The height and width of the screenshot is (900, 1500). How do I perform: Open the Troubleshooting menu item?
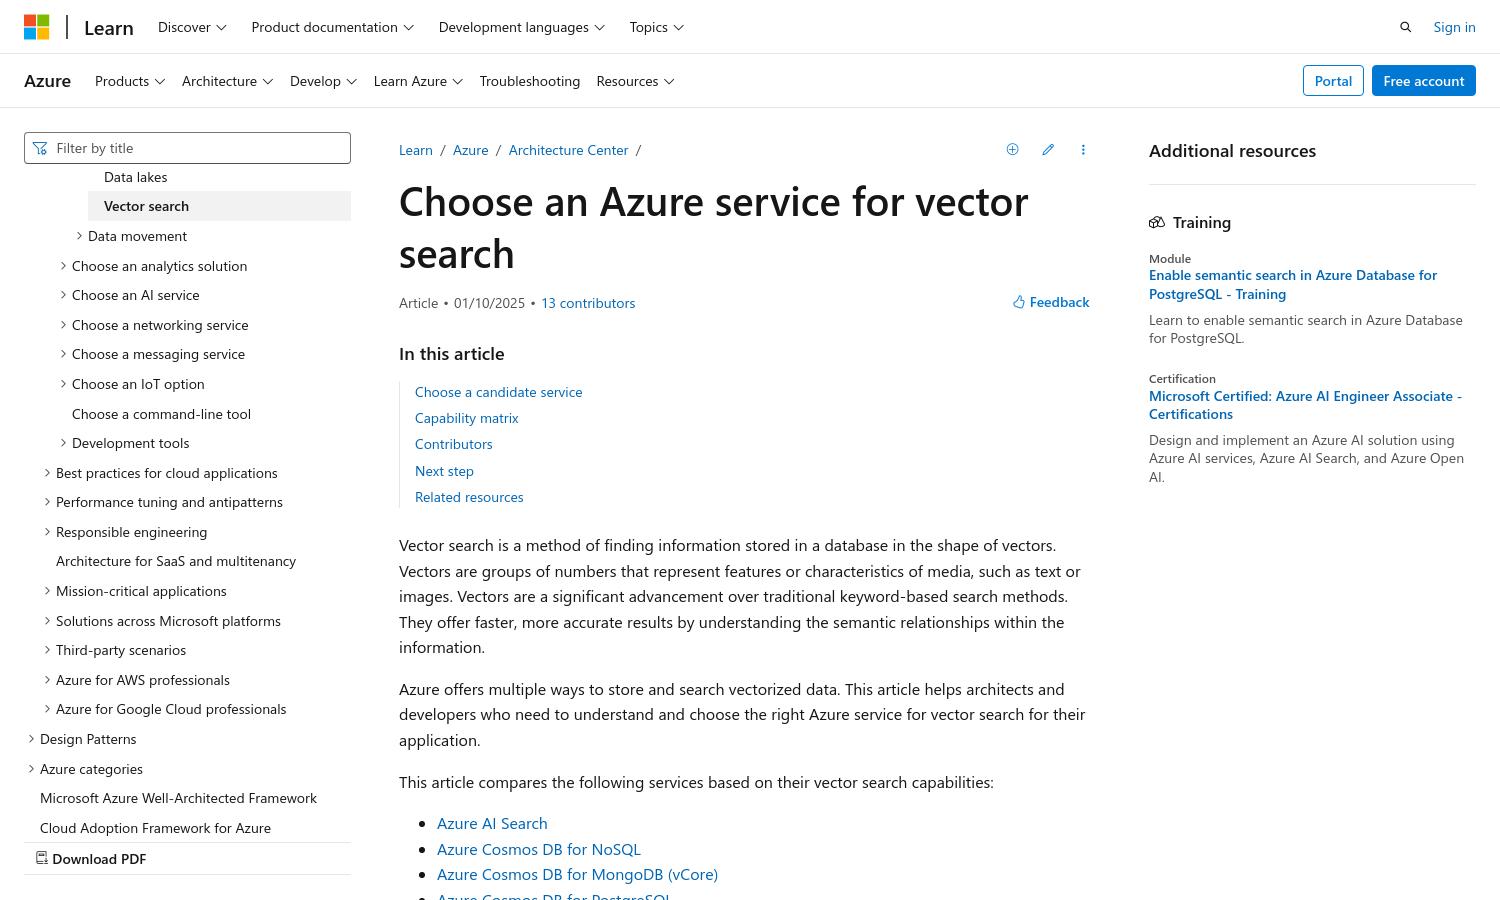529,81
